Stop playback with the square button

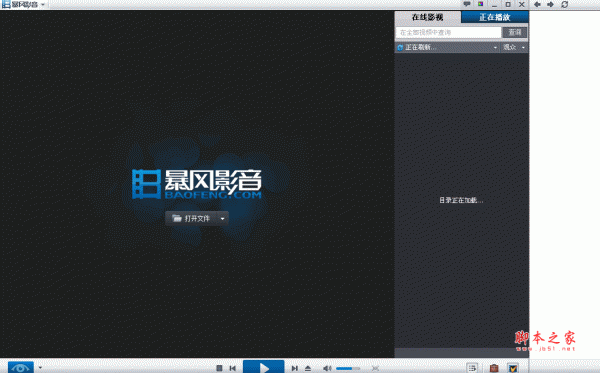coord(219,368)
